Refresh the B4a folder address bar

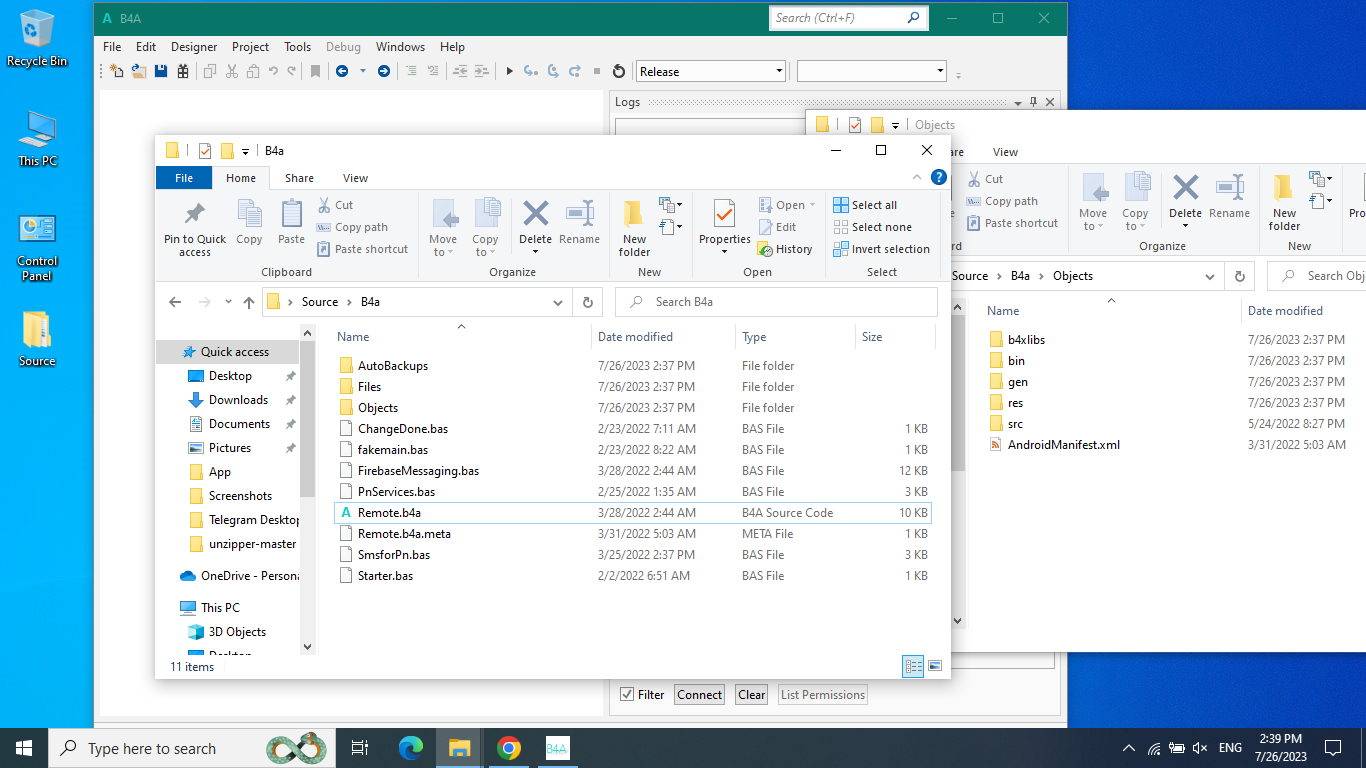[x=588, y=302]
